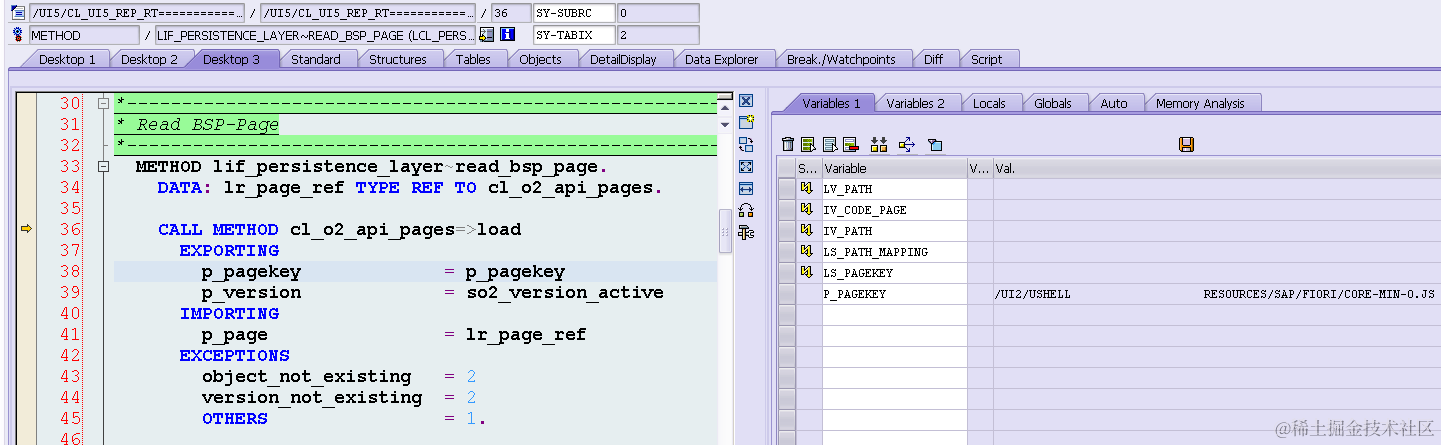
Task: Open the Diff tab
Action: 933,60
